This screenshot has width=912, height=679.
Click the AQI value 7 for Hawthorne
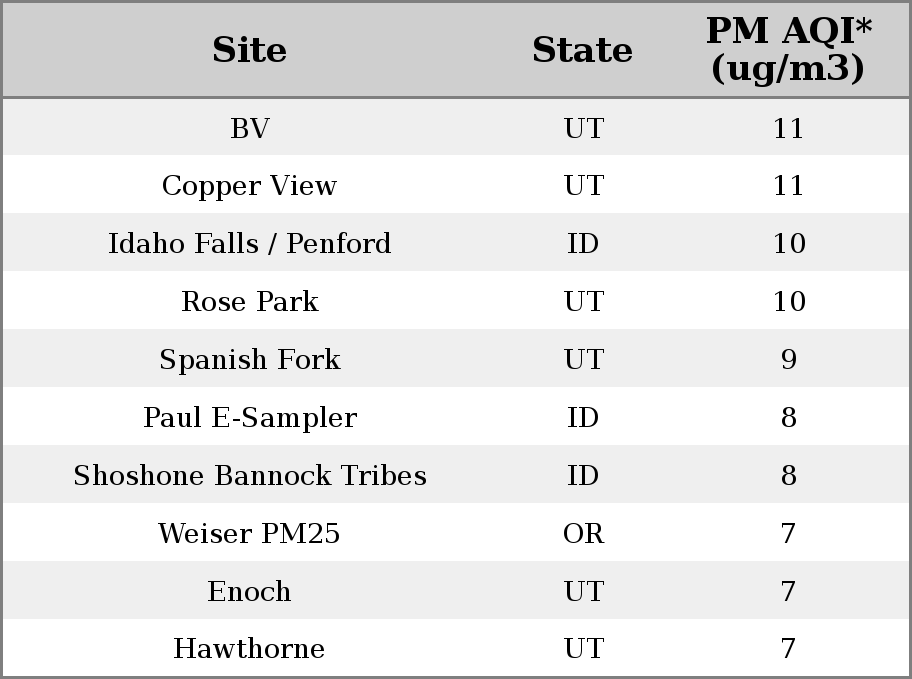(788, 648)
